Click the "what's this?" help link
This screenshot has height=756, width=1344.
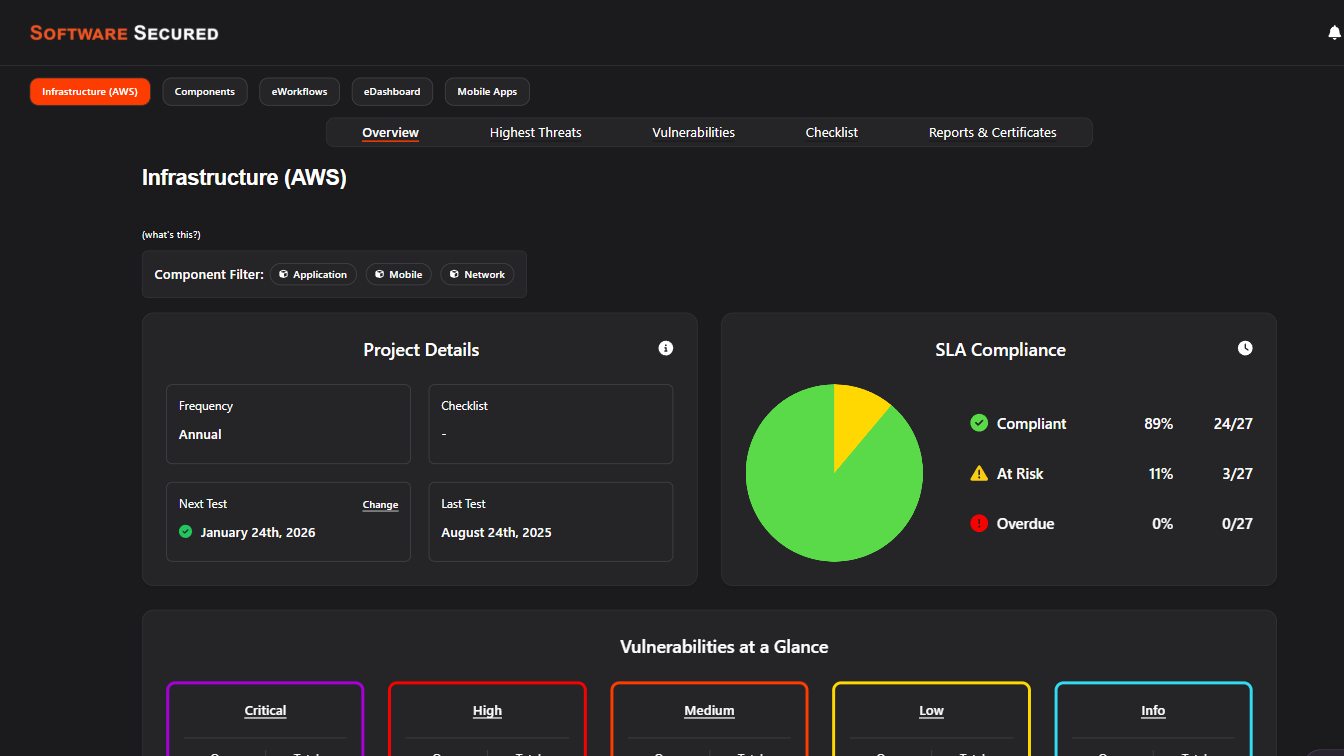171,235
